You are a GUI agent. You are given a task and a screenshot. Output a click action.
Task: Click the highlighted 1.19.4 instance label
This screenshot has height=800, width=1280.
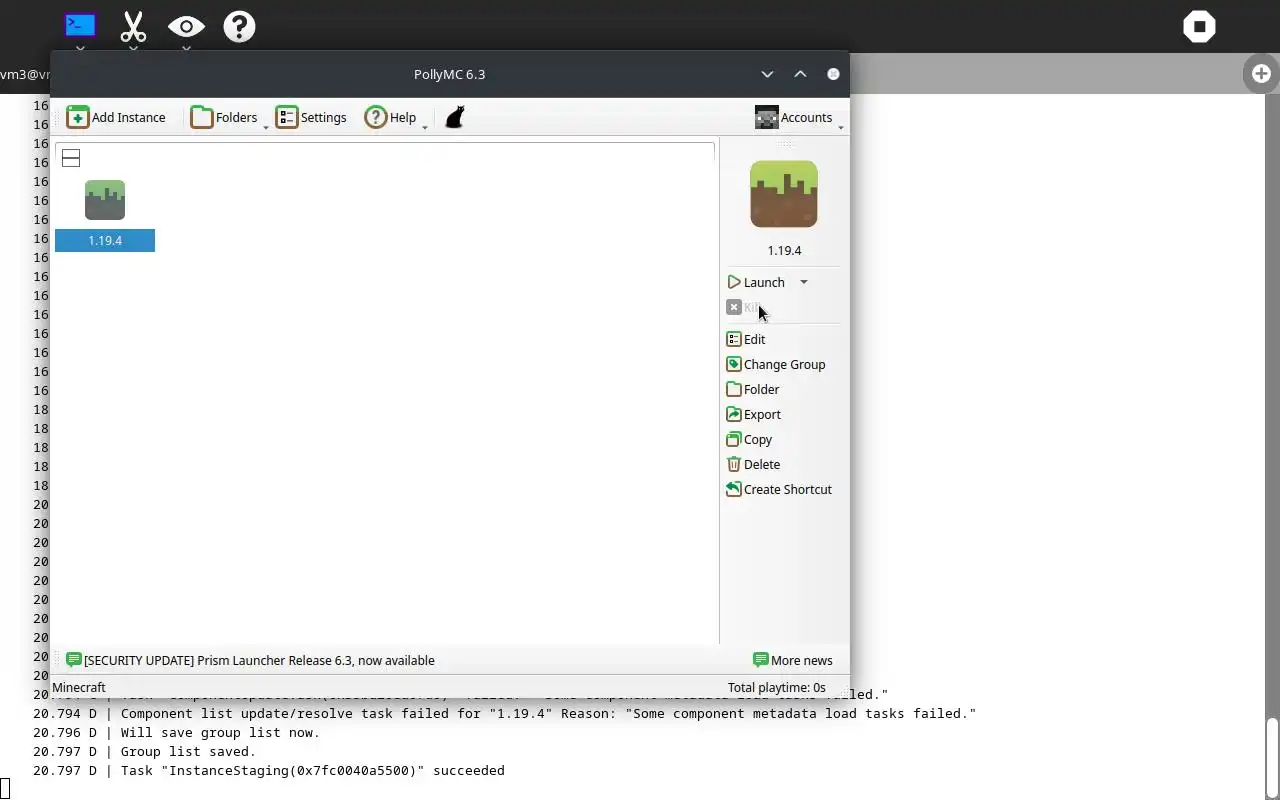point(105,240)
